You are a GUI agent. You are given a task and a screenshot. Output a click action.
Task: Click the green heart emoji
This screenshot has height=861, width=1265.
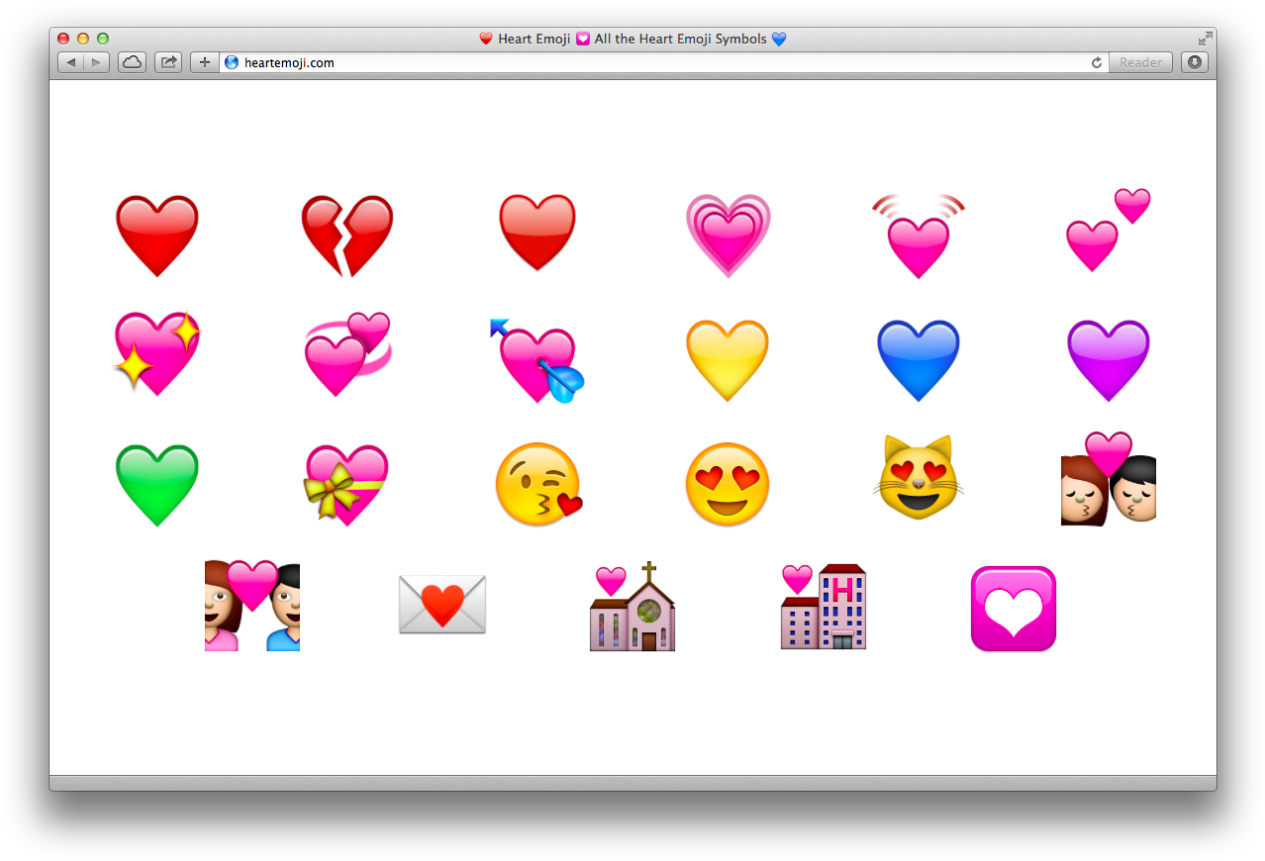(x=158, y=483)
